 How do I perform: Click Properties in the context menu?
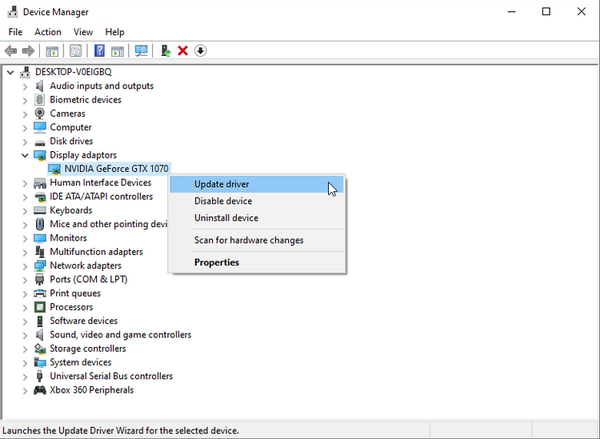[216, 262]
